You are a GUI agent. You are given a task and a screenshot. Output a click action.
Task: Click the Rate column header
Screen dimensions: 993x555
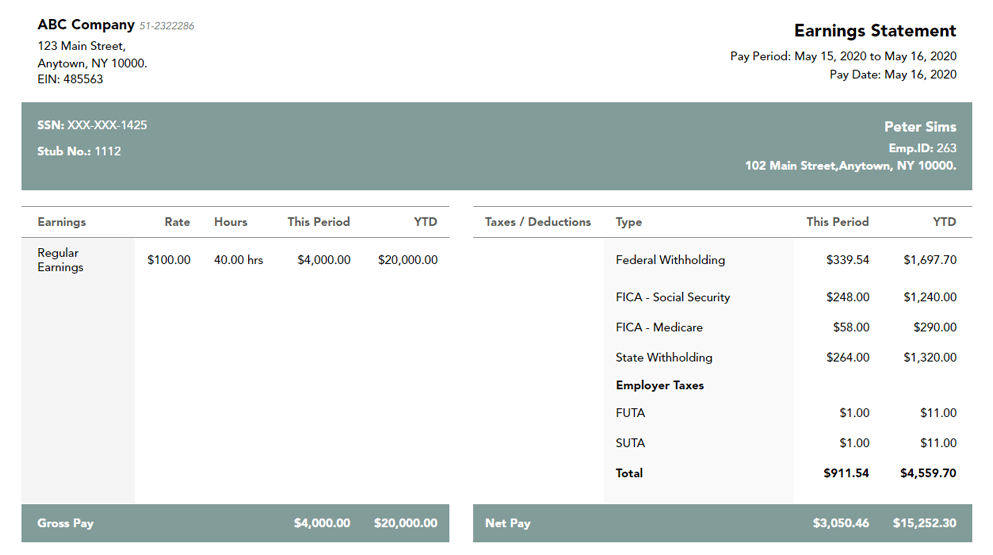tap(177, 222)
